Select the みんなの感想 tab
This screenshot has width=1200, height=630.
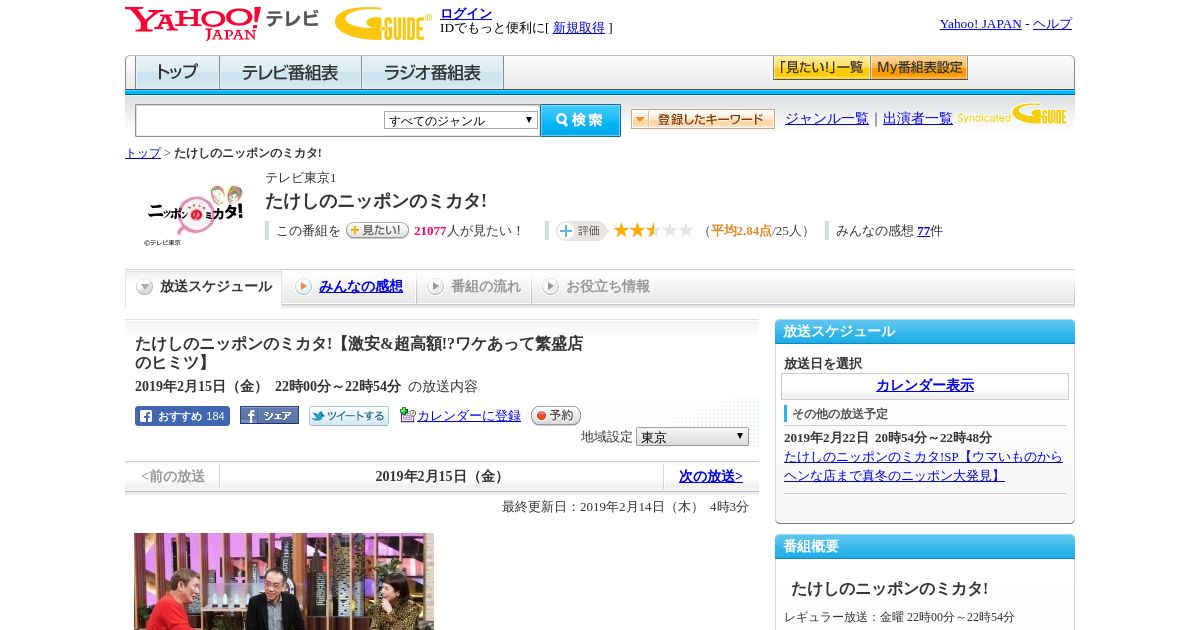coord(350,287)
